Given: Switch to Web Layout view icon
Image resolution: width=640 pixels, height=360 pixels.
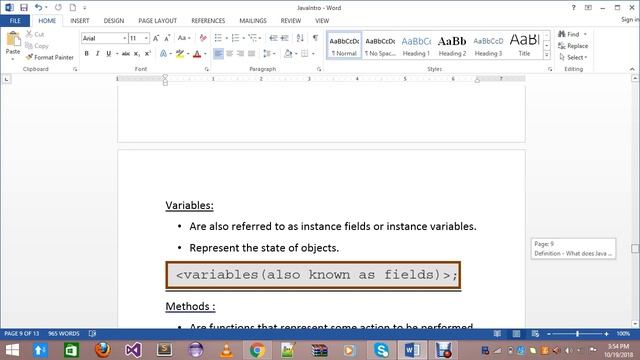Looking at the screenshot, I should tap(535, 334).
